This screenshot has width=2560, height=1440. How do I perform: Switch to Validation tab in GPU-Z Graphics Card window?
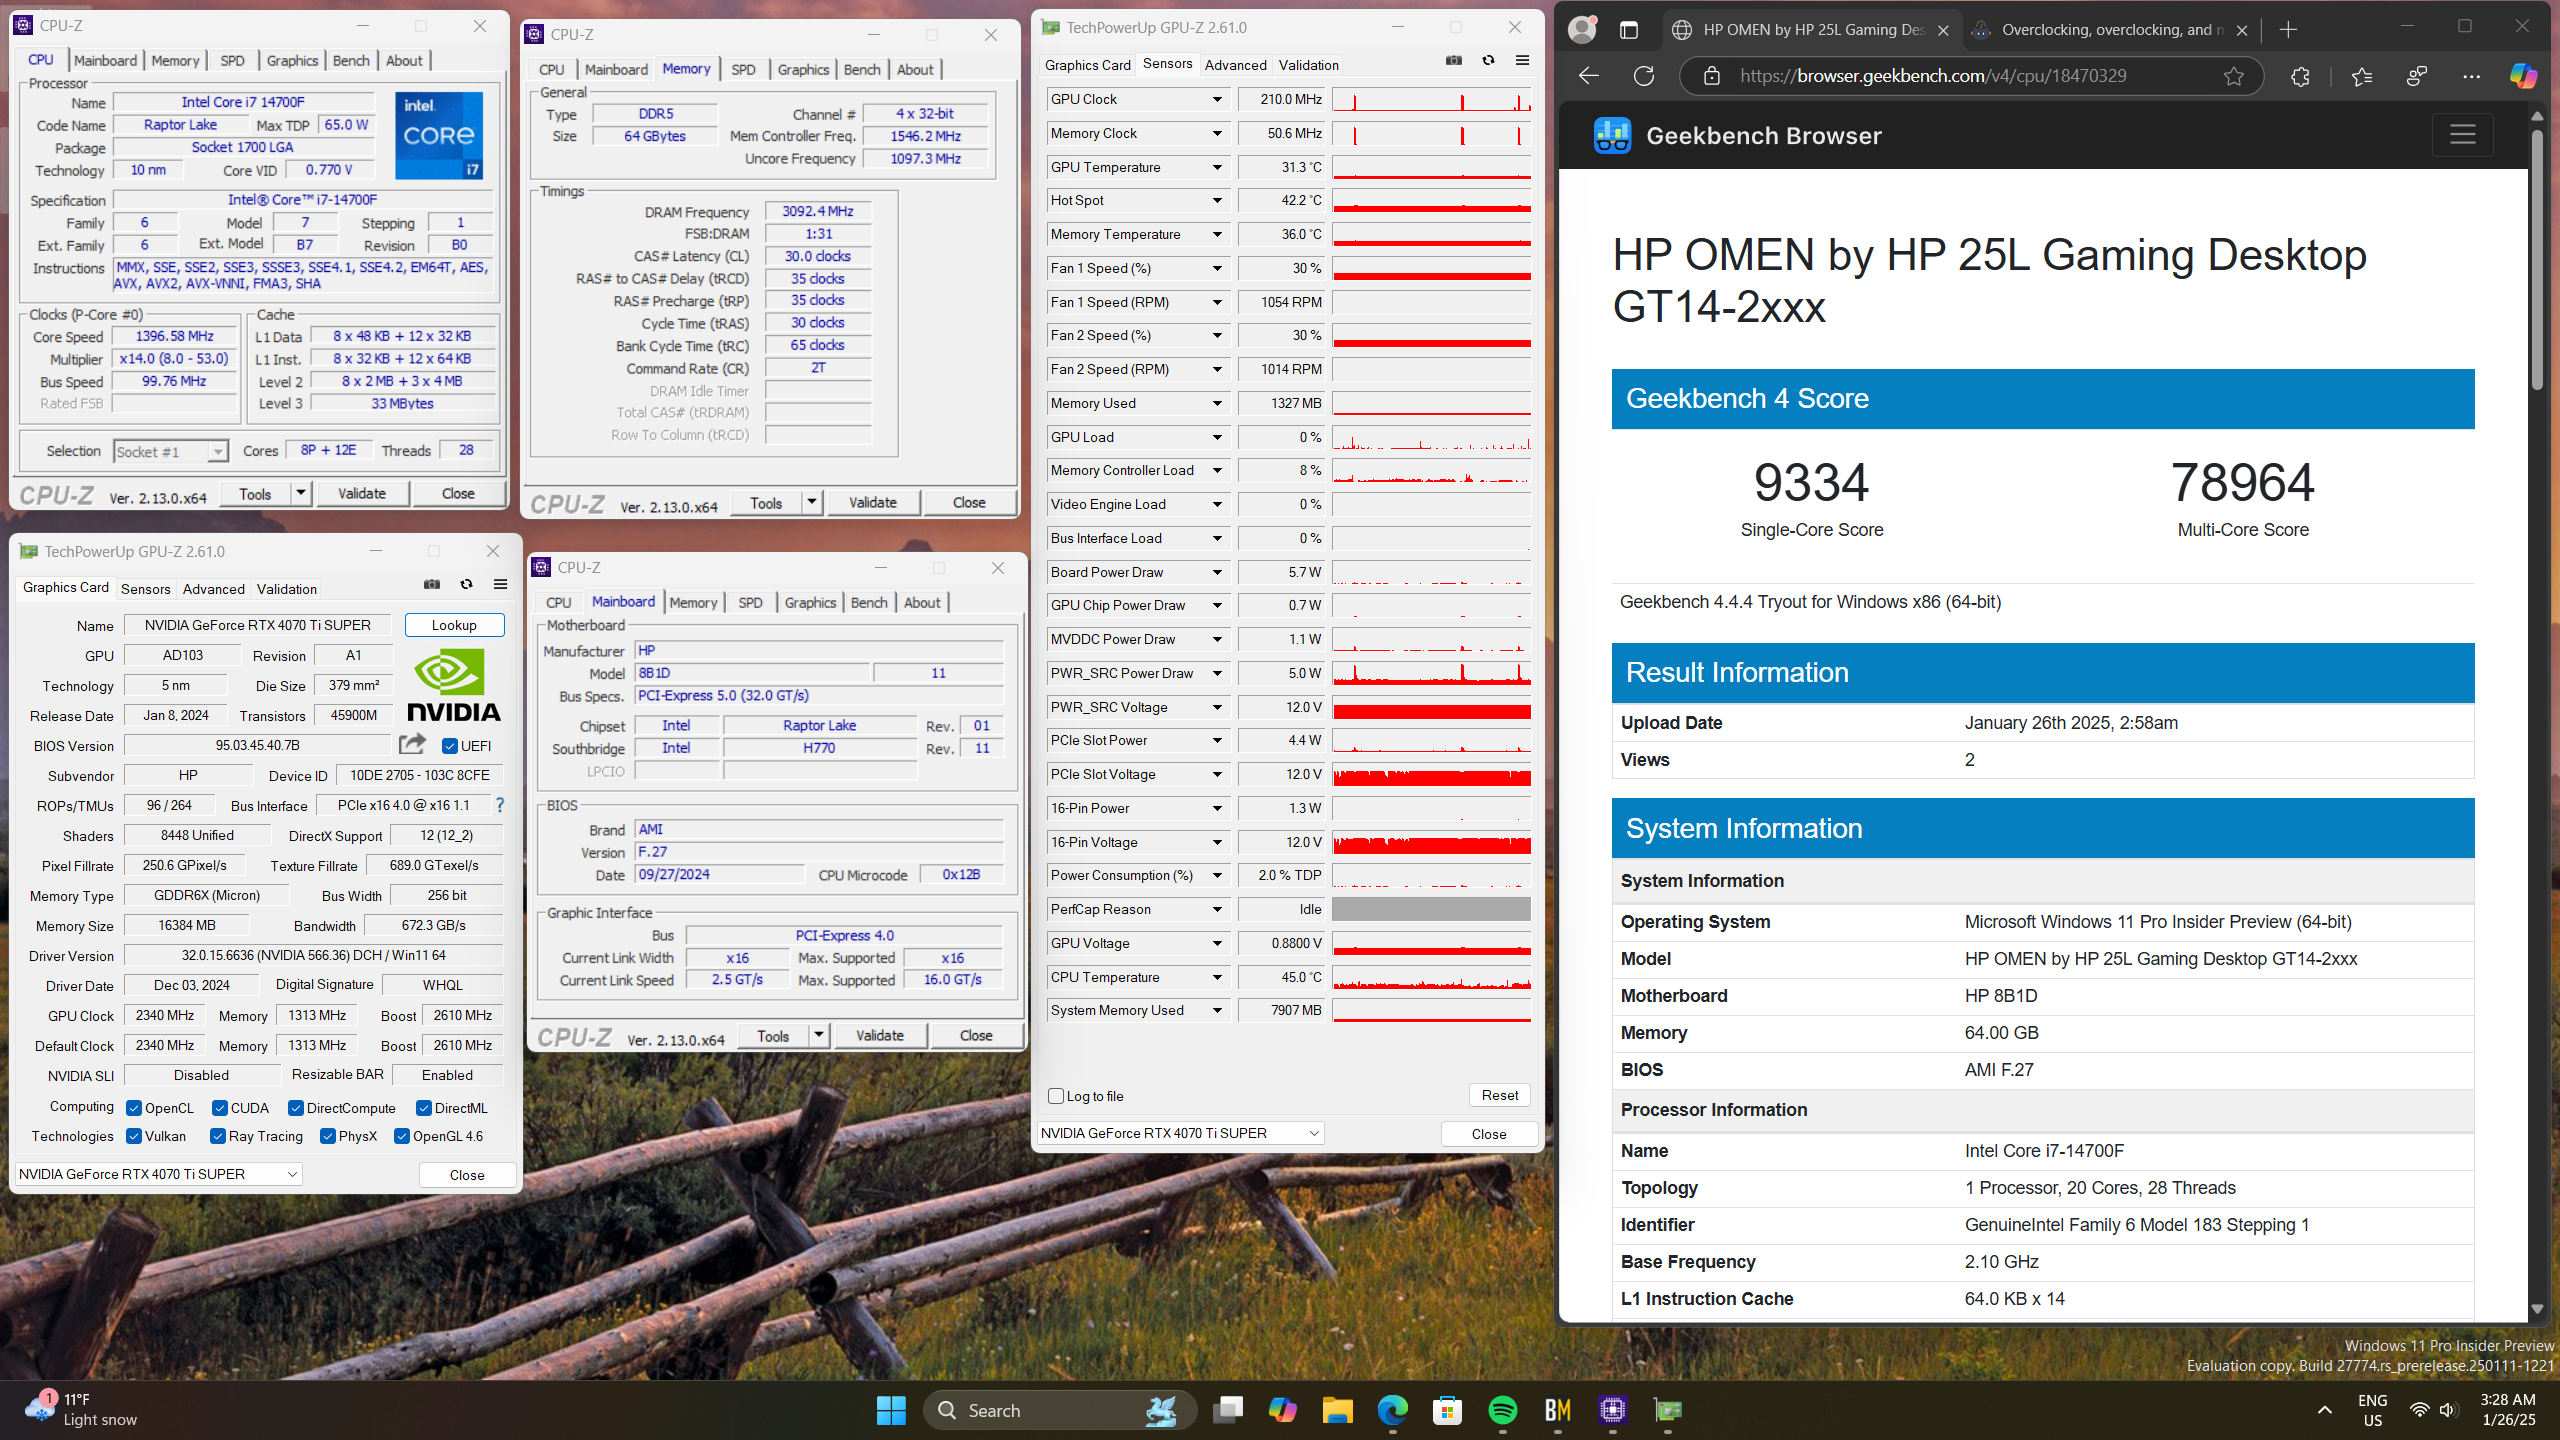point(287,589)
